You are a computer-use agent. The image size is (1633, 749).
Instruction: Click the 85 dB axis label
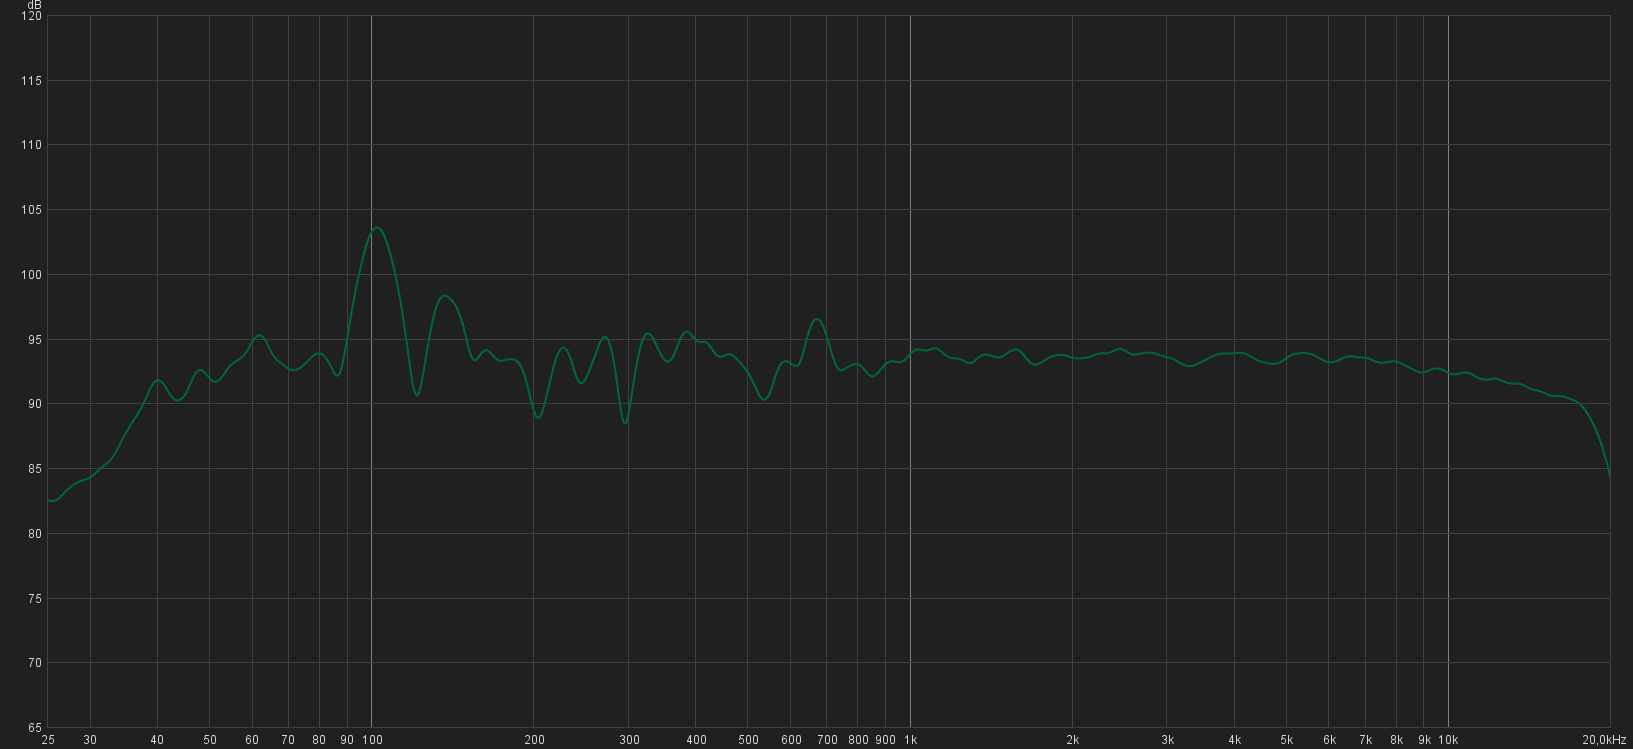click(x=34, y=469)
